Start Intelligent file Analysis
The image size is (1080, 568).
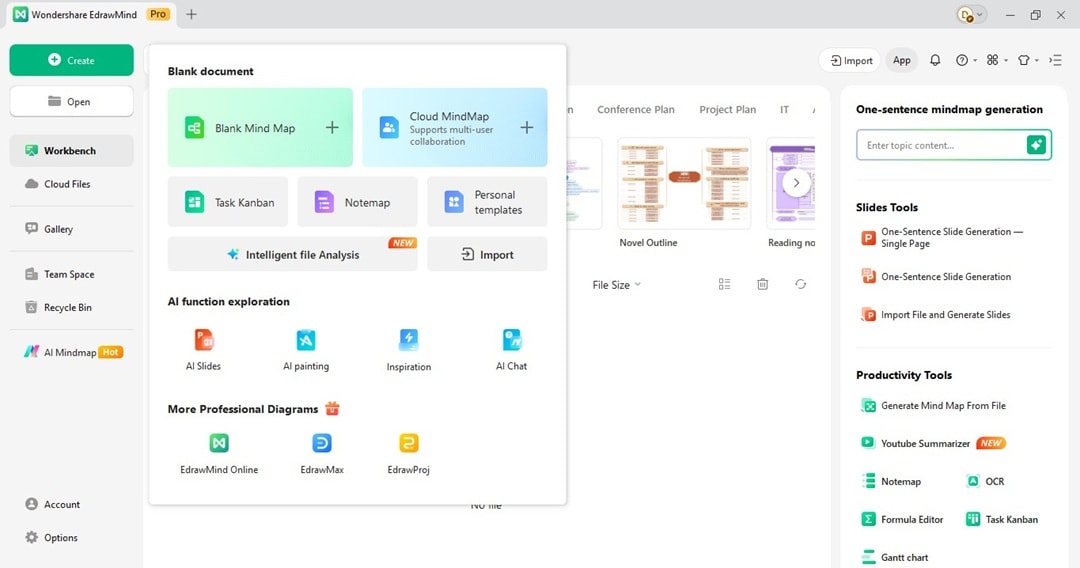293,254
